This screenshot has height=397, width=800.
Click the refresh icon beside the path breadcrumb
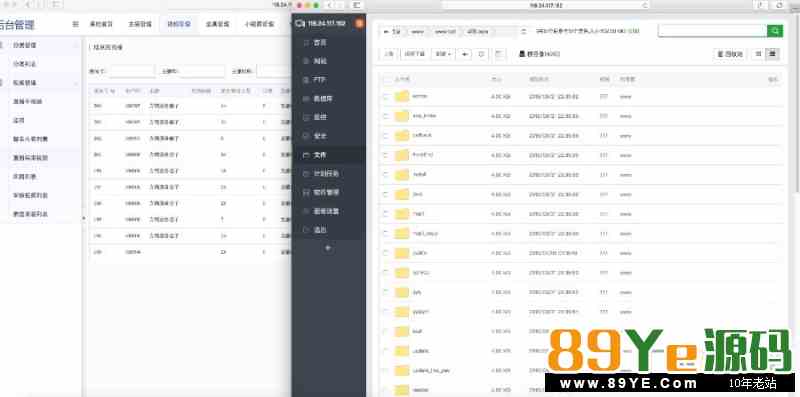click(x=523, y=32)
